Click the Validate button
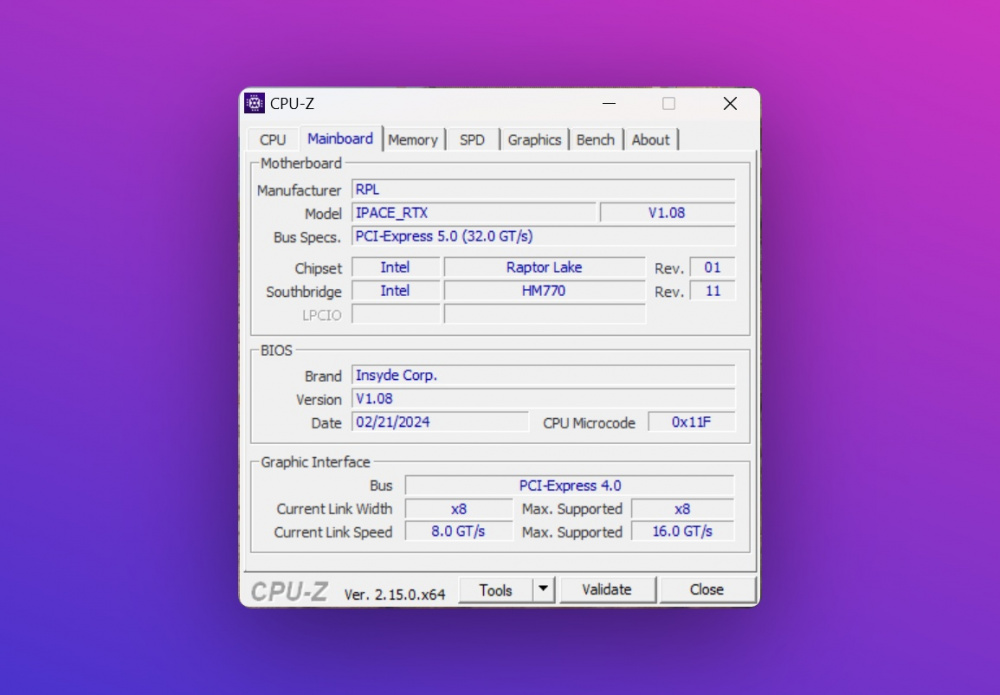 click(x=607, y=590)
